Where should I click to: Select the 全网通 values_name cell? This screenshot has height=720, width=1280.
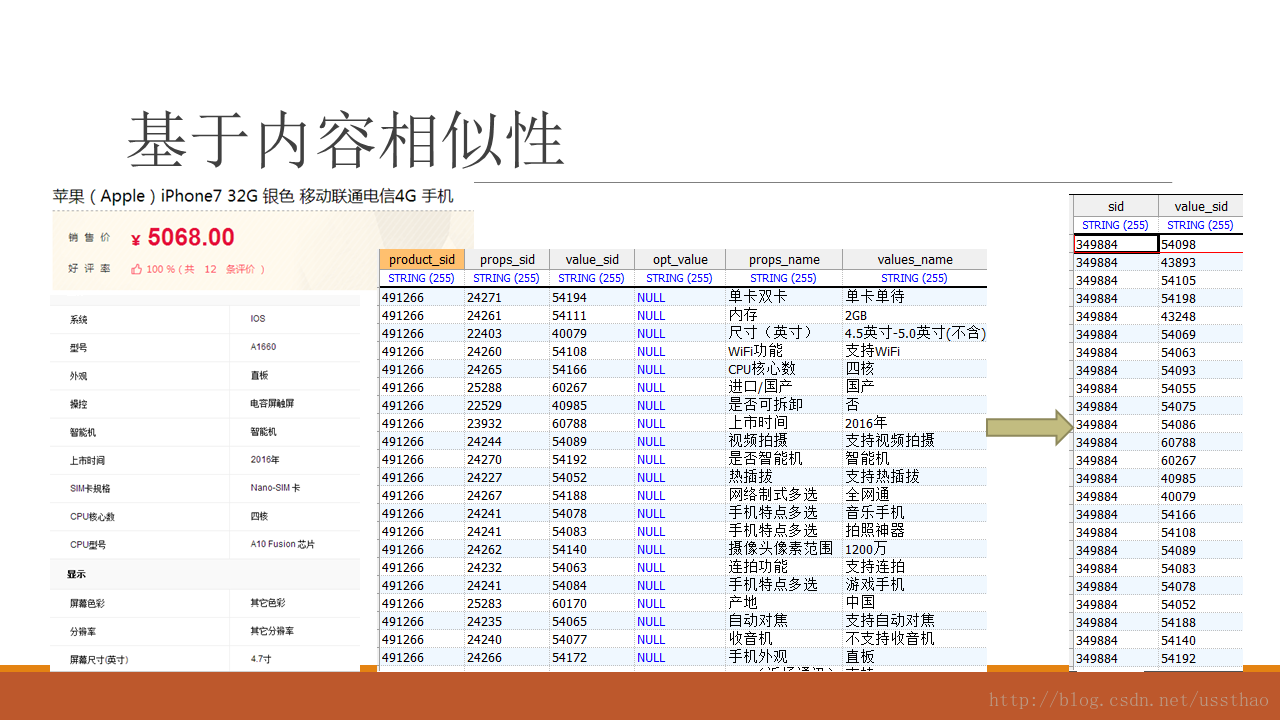pos(915,495)
